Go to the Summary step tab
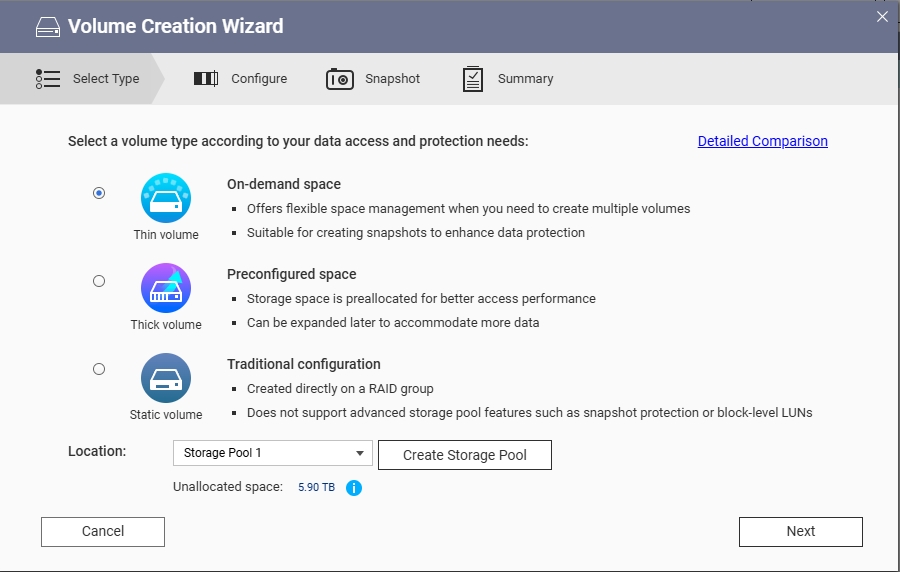Screen dimensions: 900x572 point(508,79)
